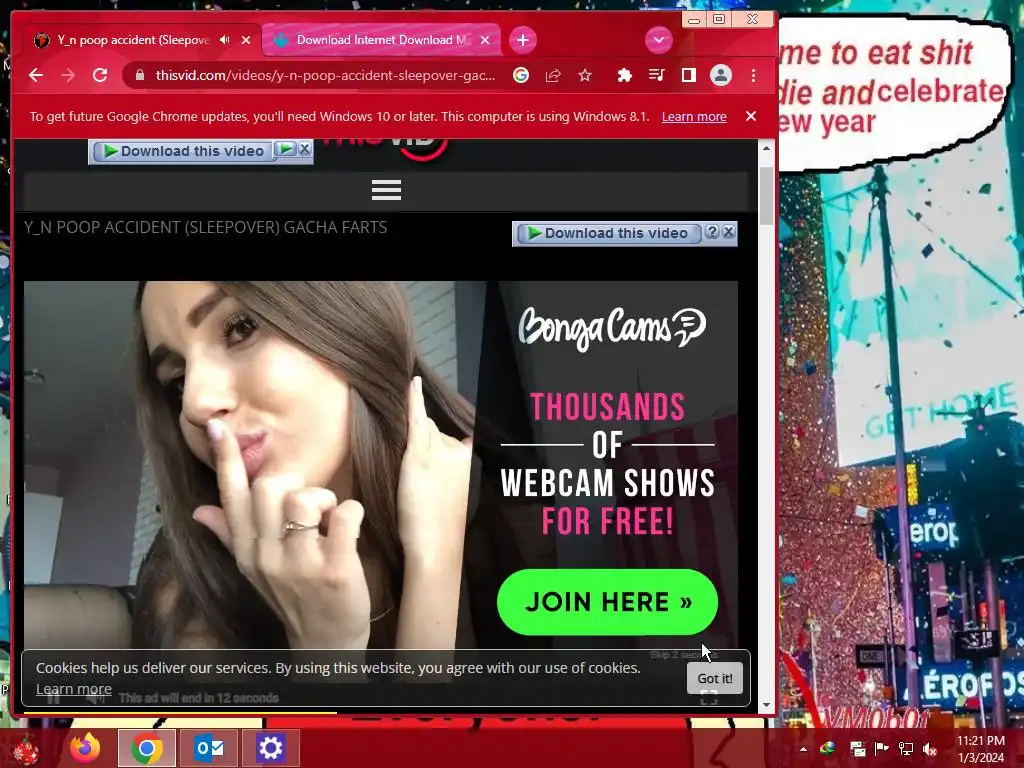
Task: Open the network tray icon
Action: coord(906,749)
